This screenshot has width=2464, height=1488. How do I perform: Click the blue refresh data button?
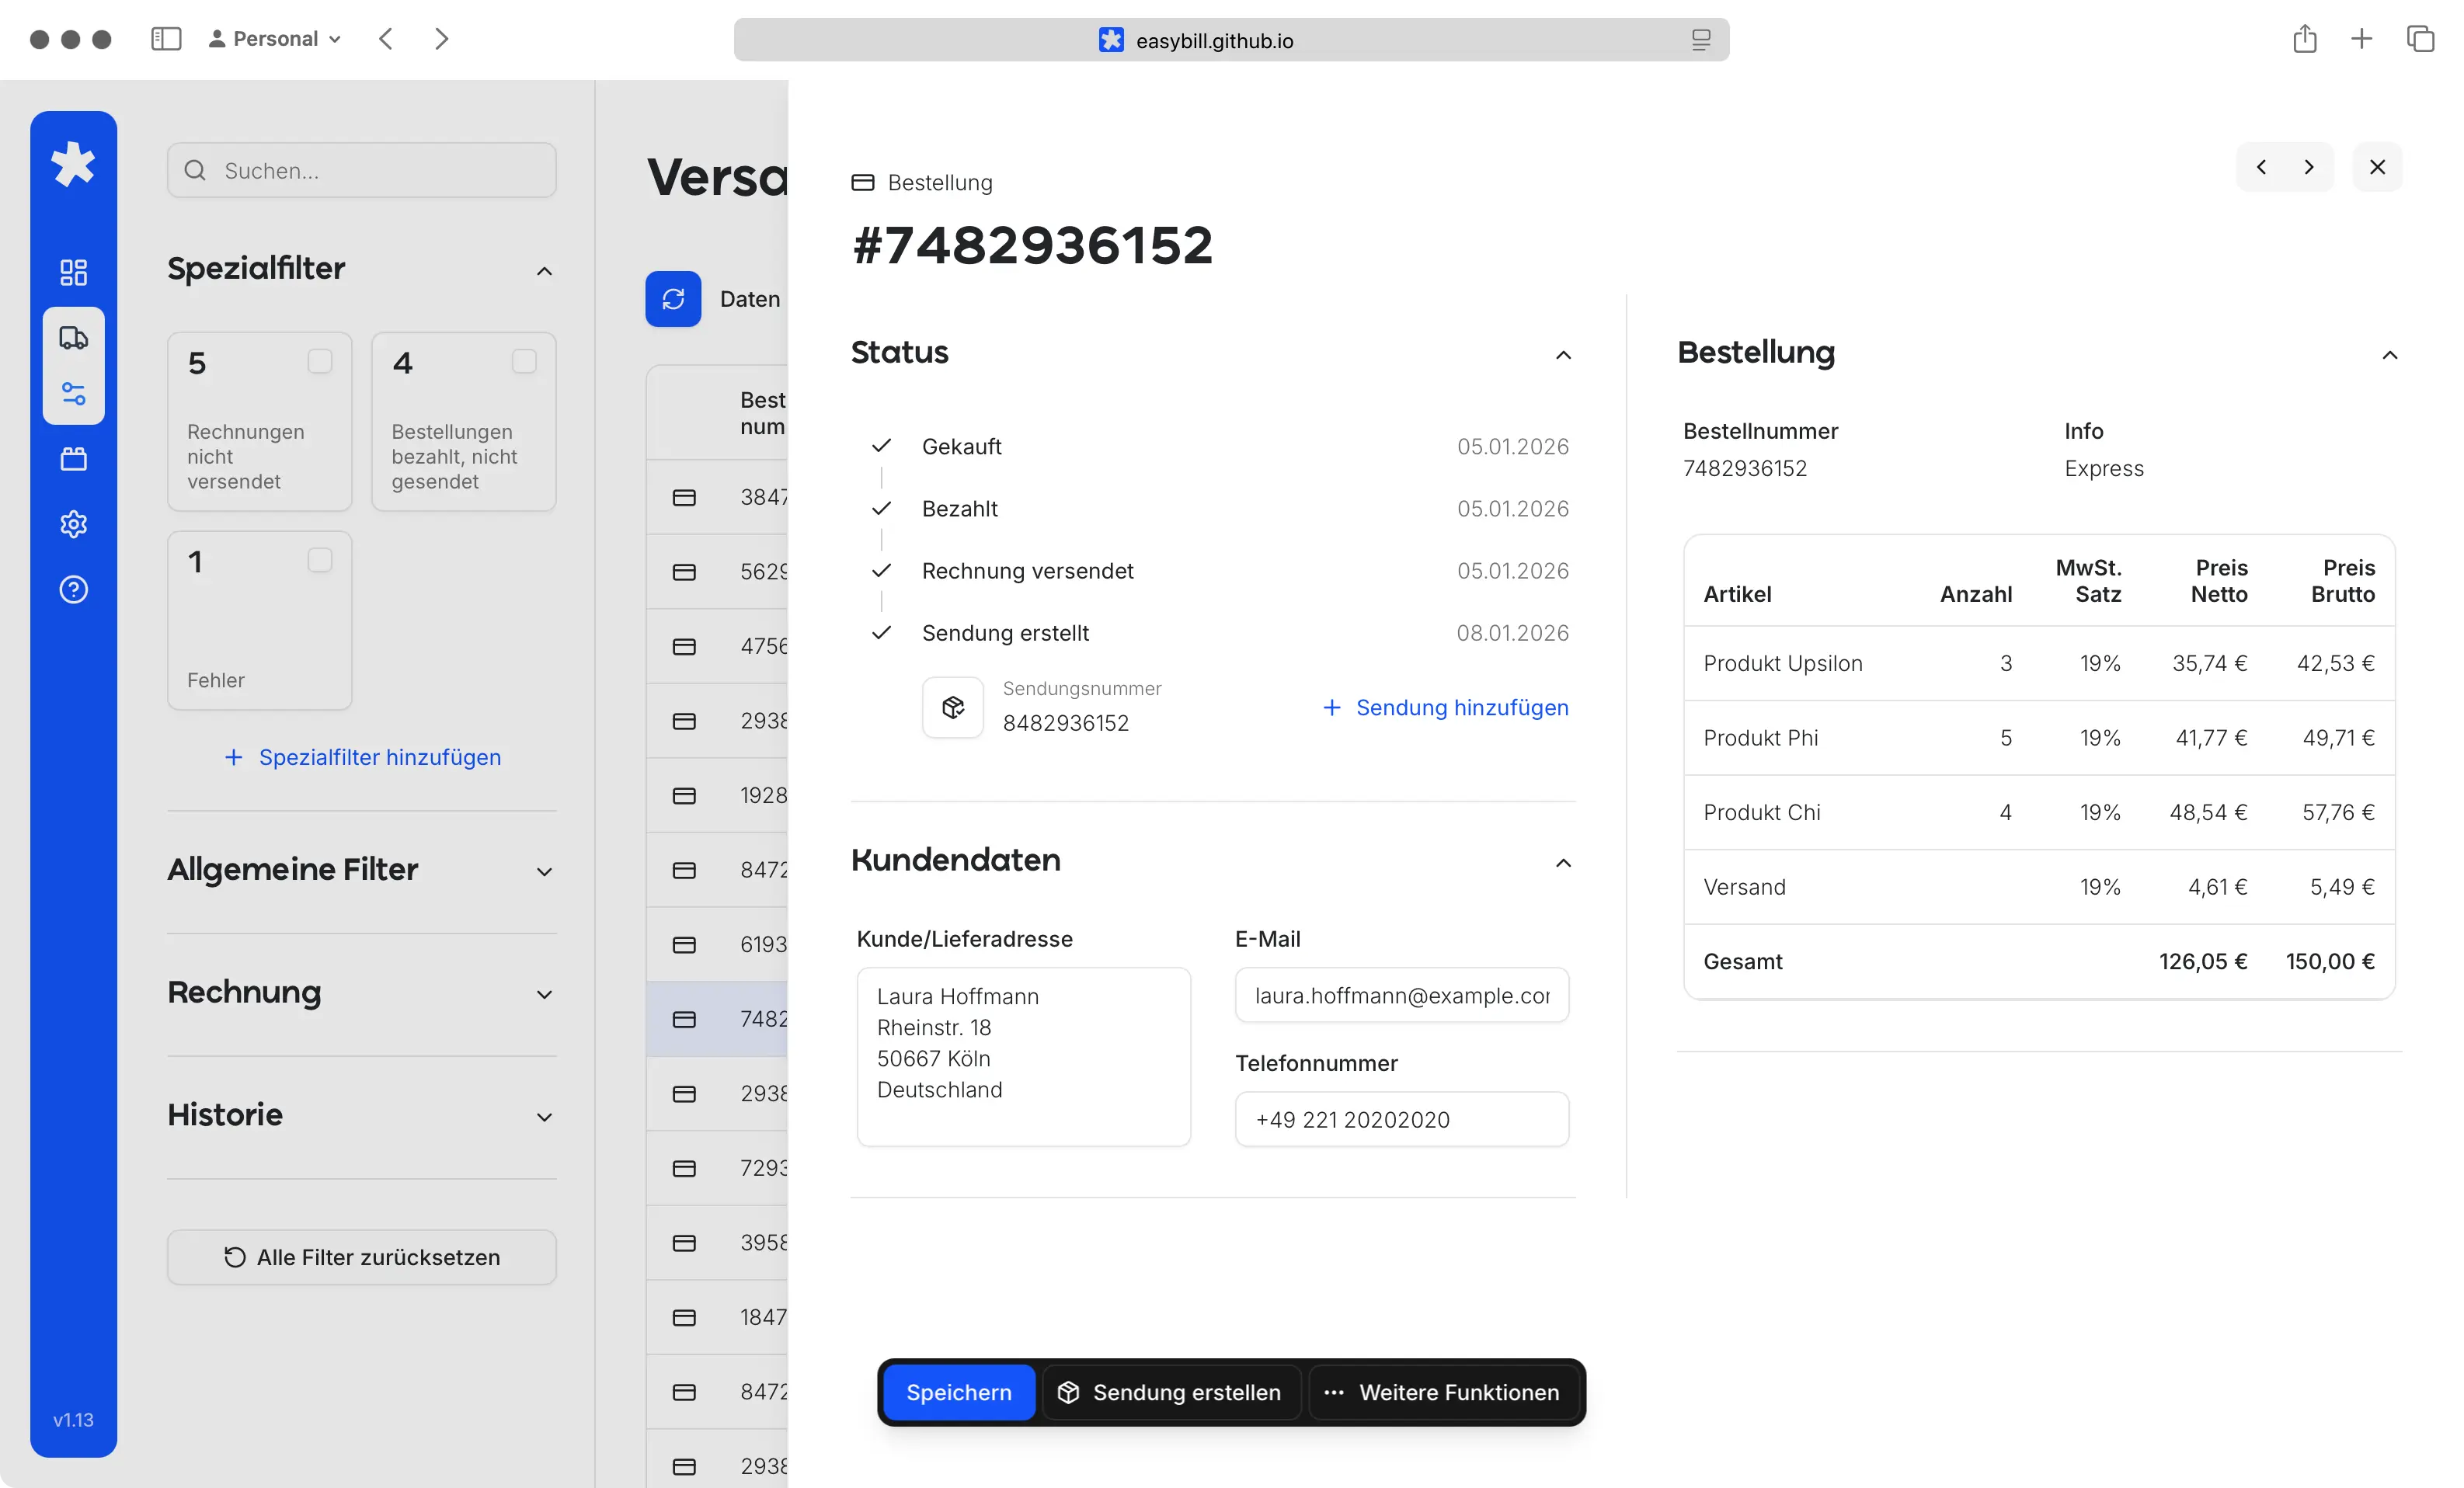click(x=673, y=299)
